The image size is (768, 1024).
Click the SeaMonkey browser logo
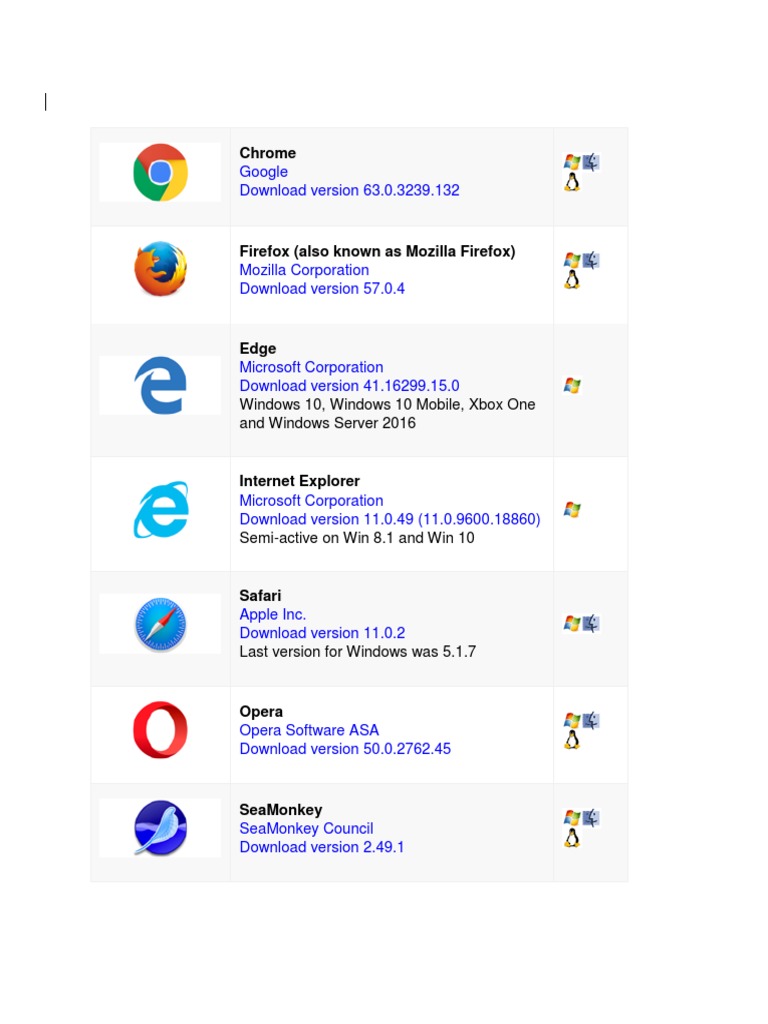pos(160,828)
